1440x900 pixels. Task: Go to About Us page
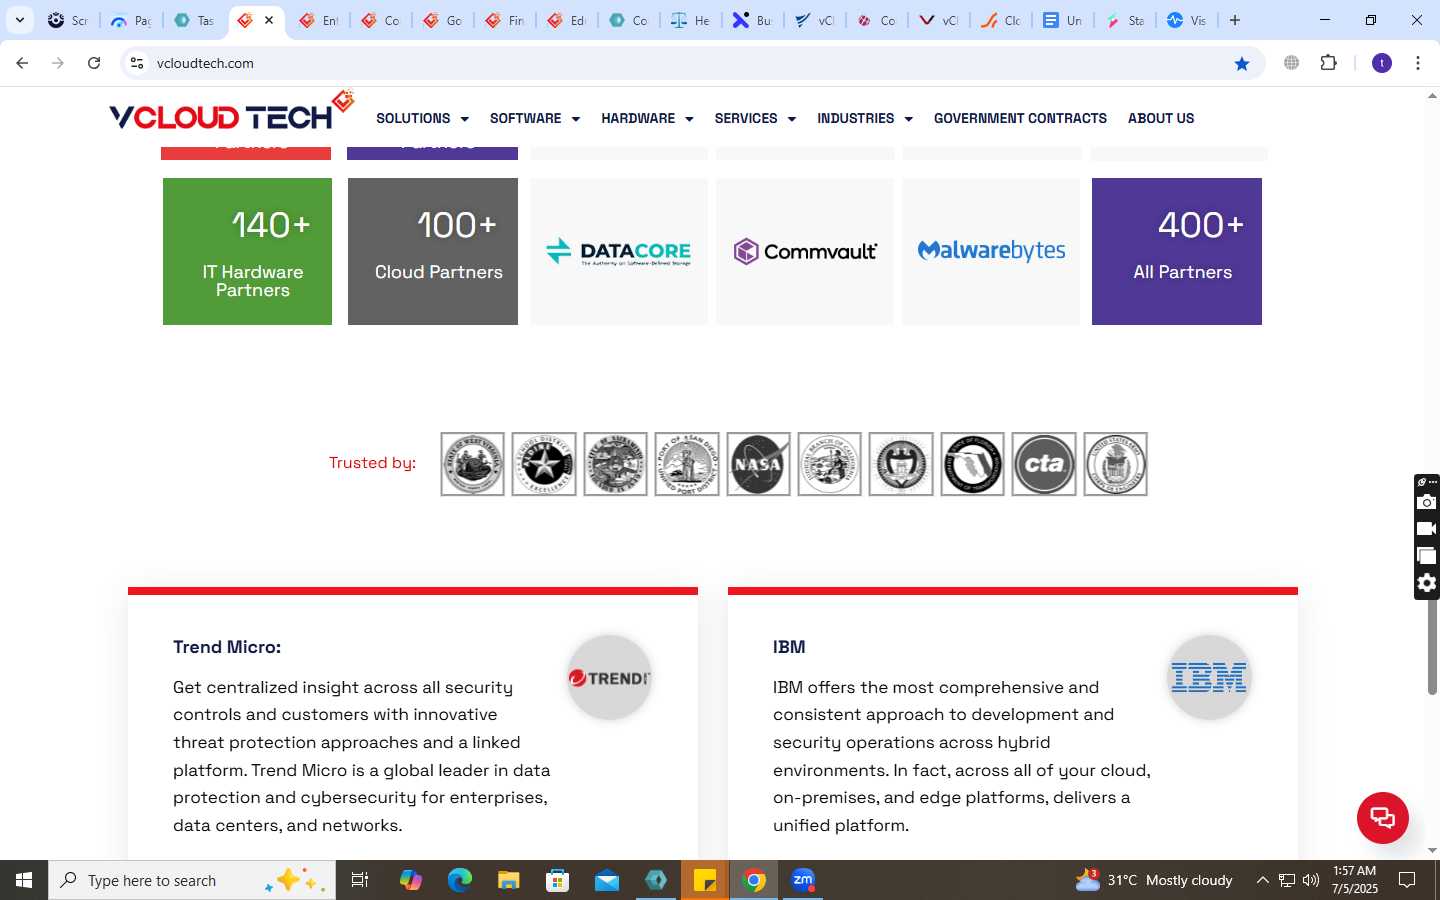(x=1161, y=118)
